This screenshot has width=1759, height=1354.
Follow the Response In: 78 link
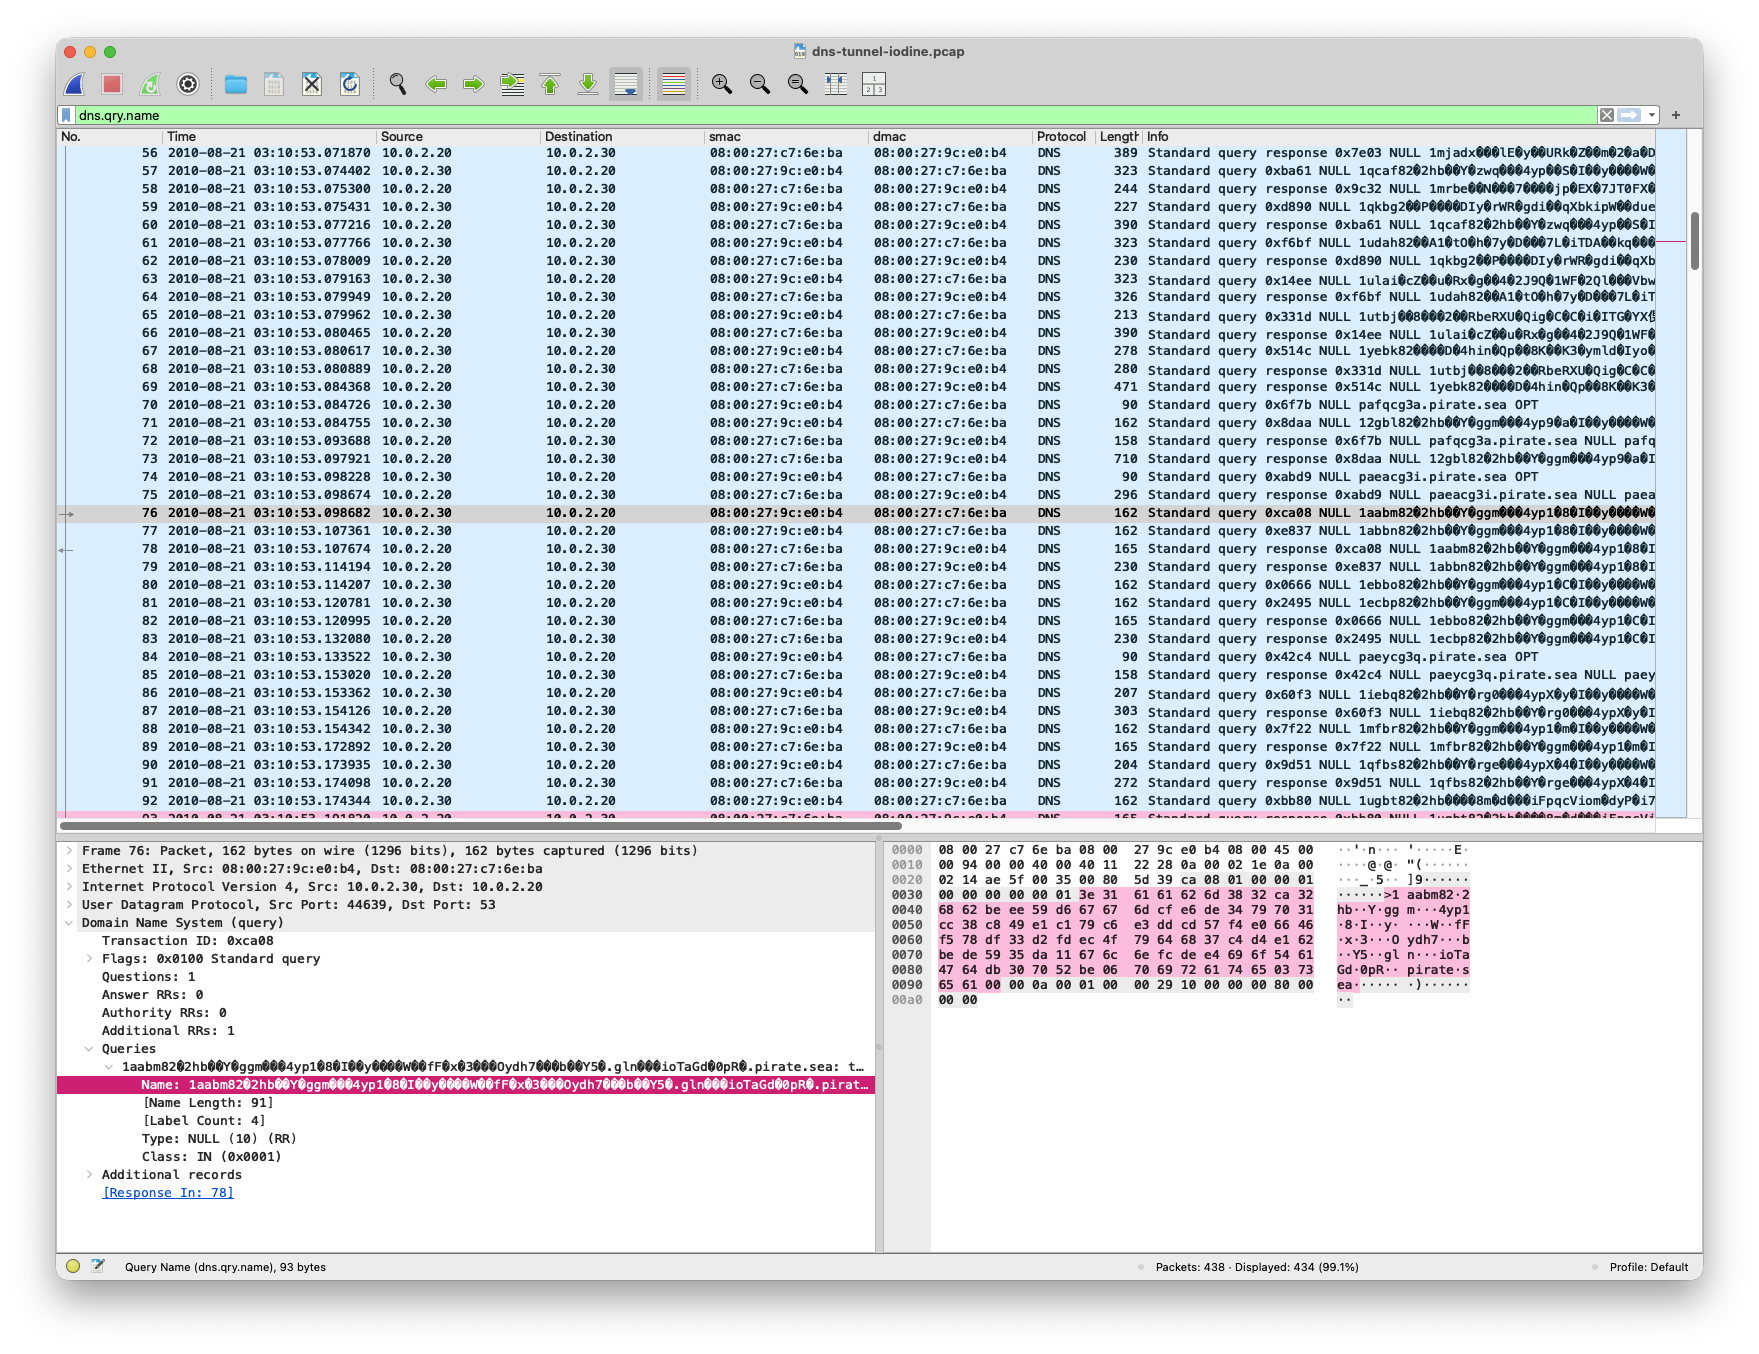(x=168, y=1193)
